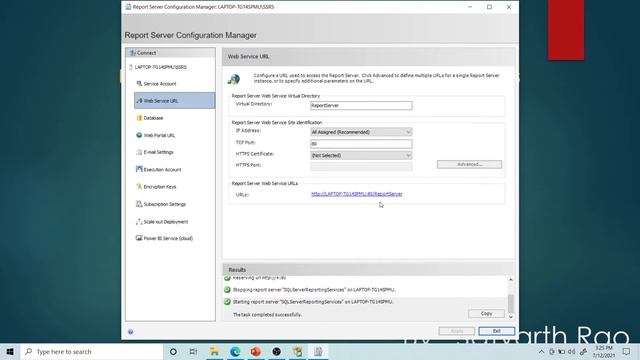Click the Exit button
640x360 pixels.
click(x=497, y=331)
